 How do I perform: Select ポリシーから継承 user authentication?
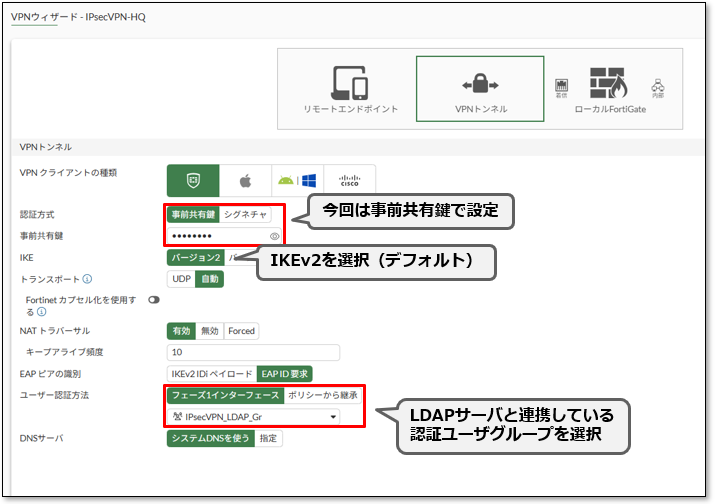tap(320, 395)
